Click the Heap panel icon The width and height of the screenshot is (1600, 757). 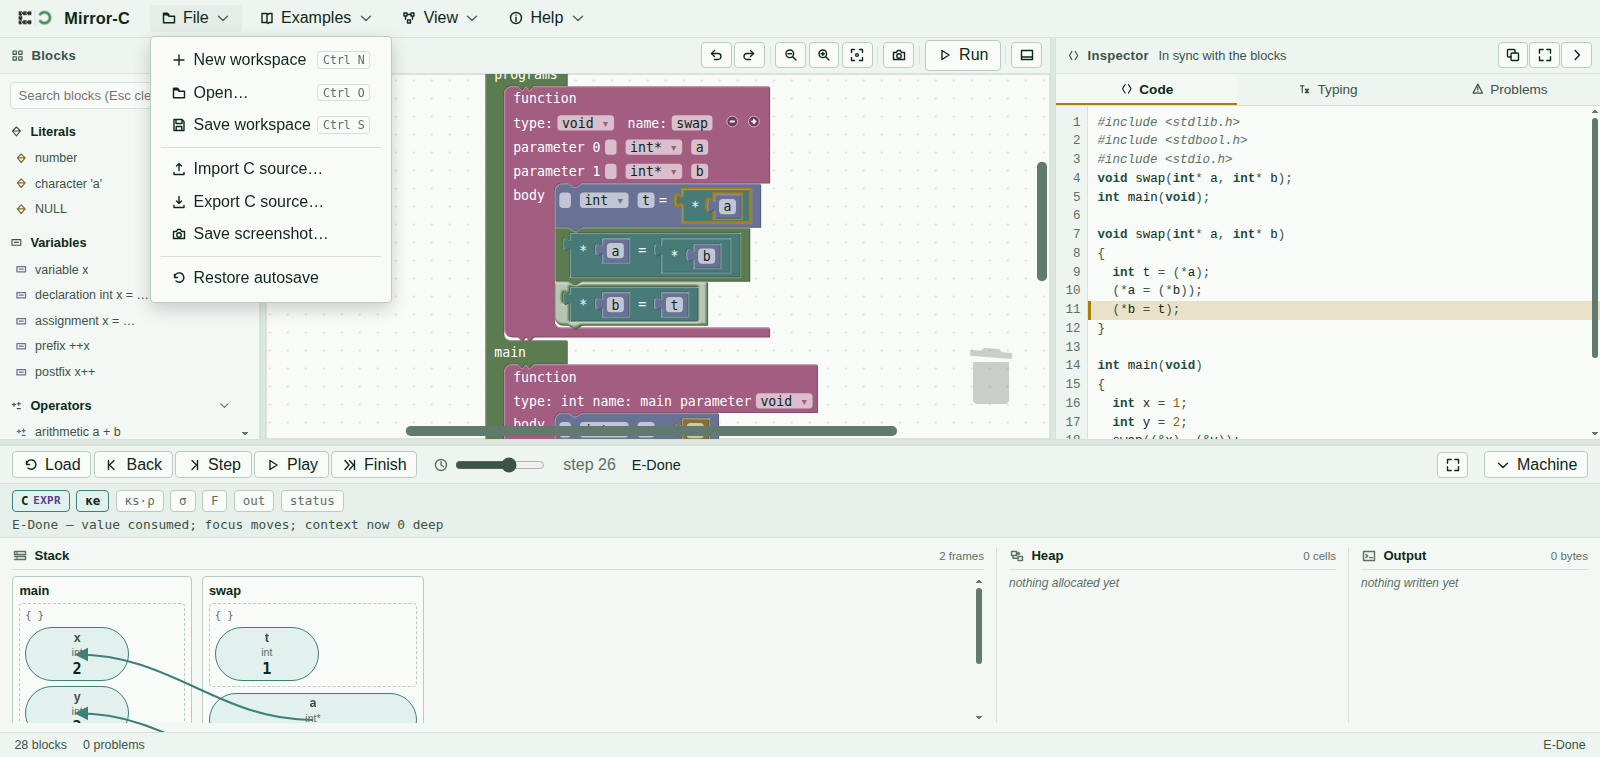(x=1017, y=556)
